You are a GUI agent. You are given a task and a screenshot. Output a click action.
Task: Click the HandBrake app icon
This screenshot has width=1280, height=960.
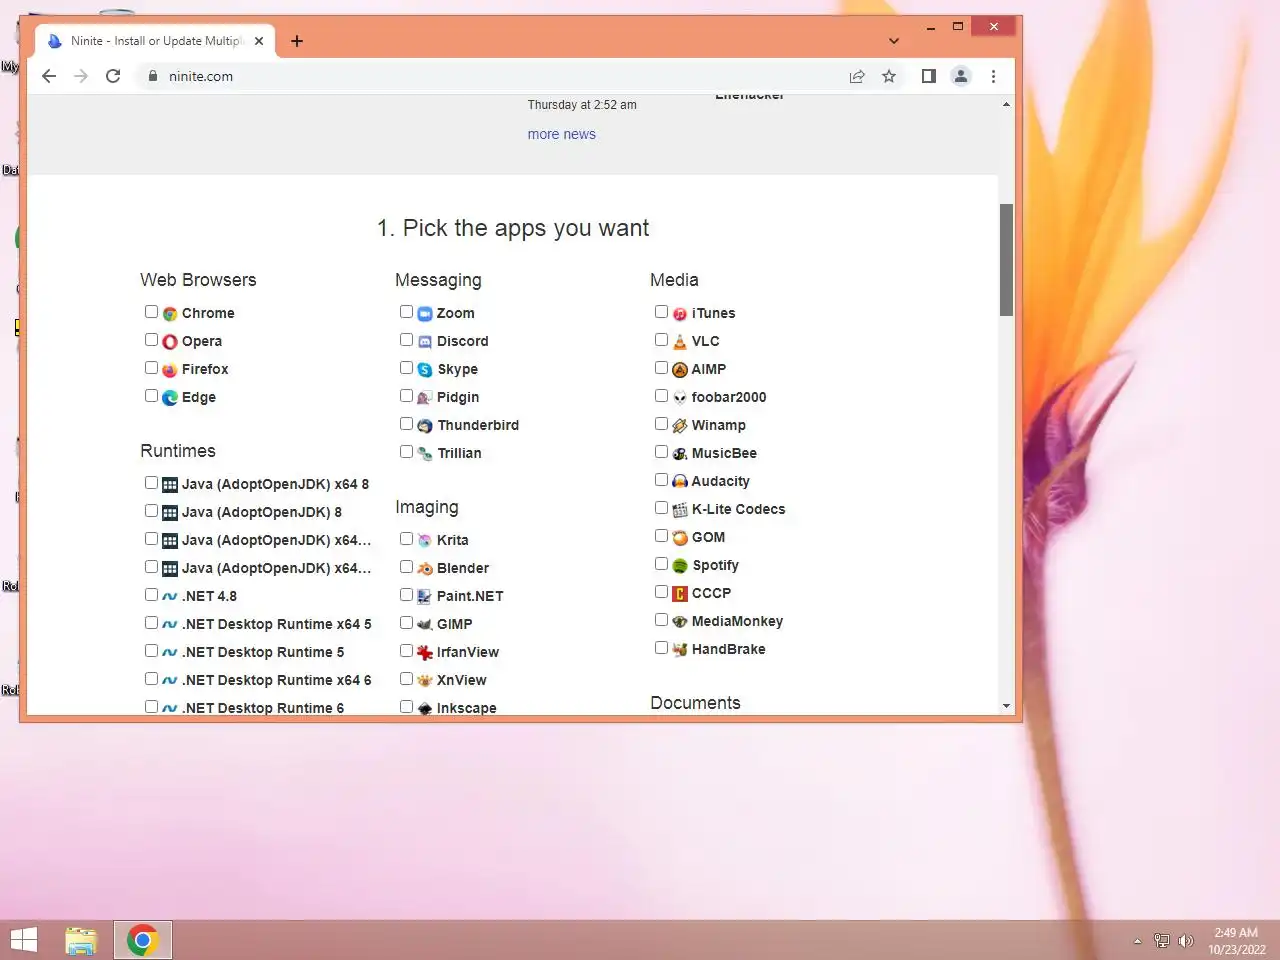click(x=680, y=650)
